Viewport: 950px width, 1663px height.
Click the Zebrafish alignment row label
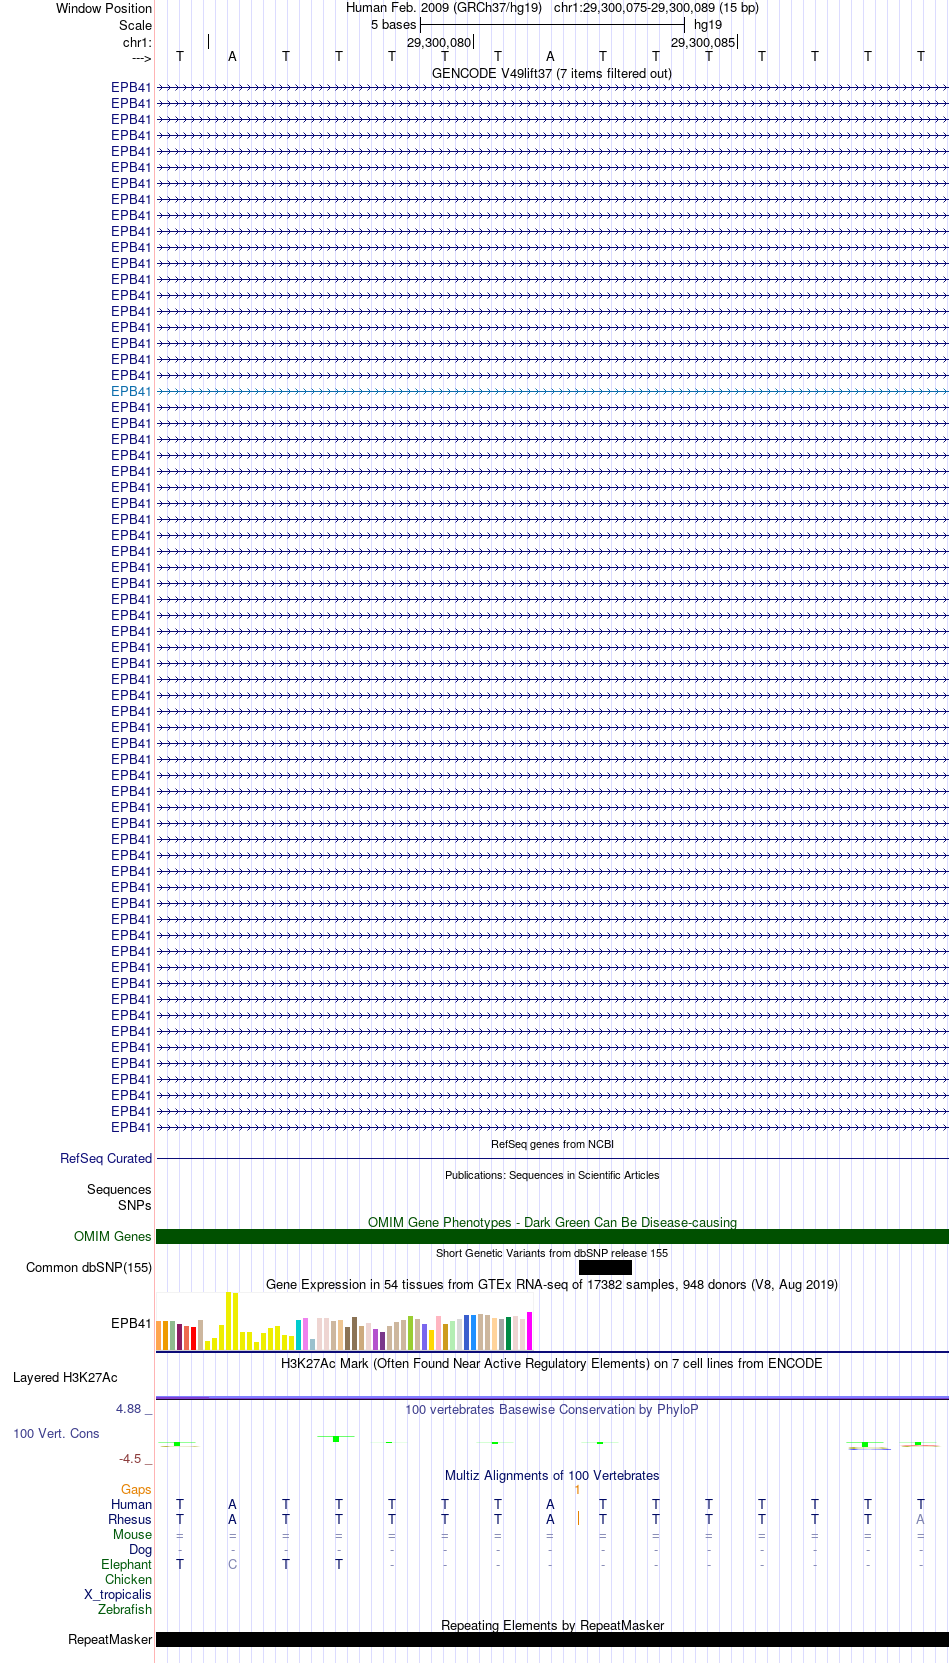(125, 1609)
